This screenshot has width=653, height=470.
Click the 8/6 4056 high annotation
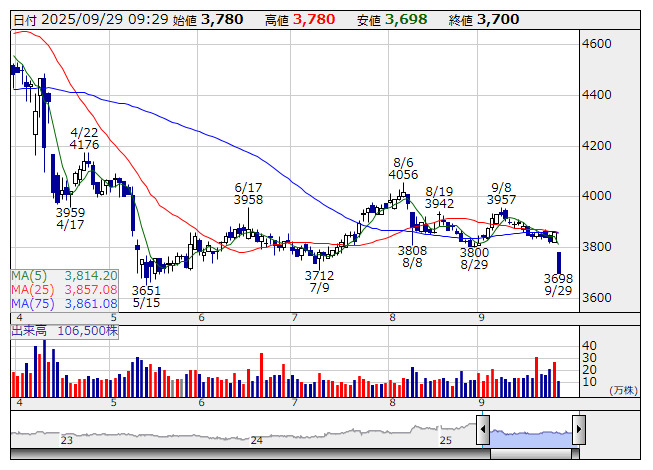tap(403, 169)
